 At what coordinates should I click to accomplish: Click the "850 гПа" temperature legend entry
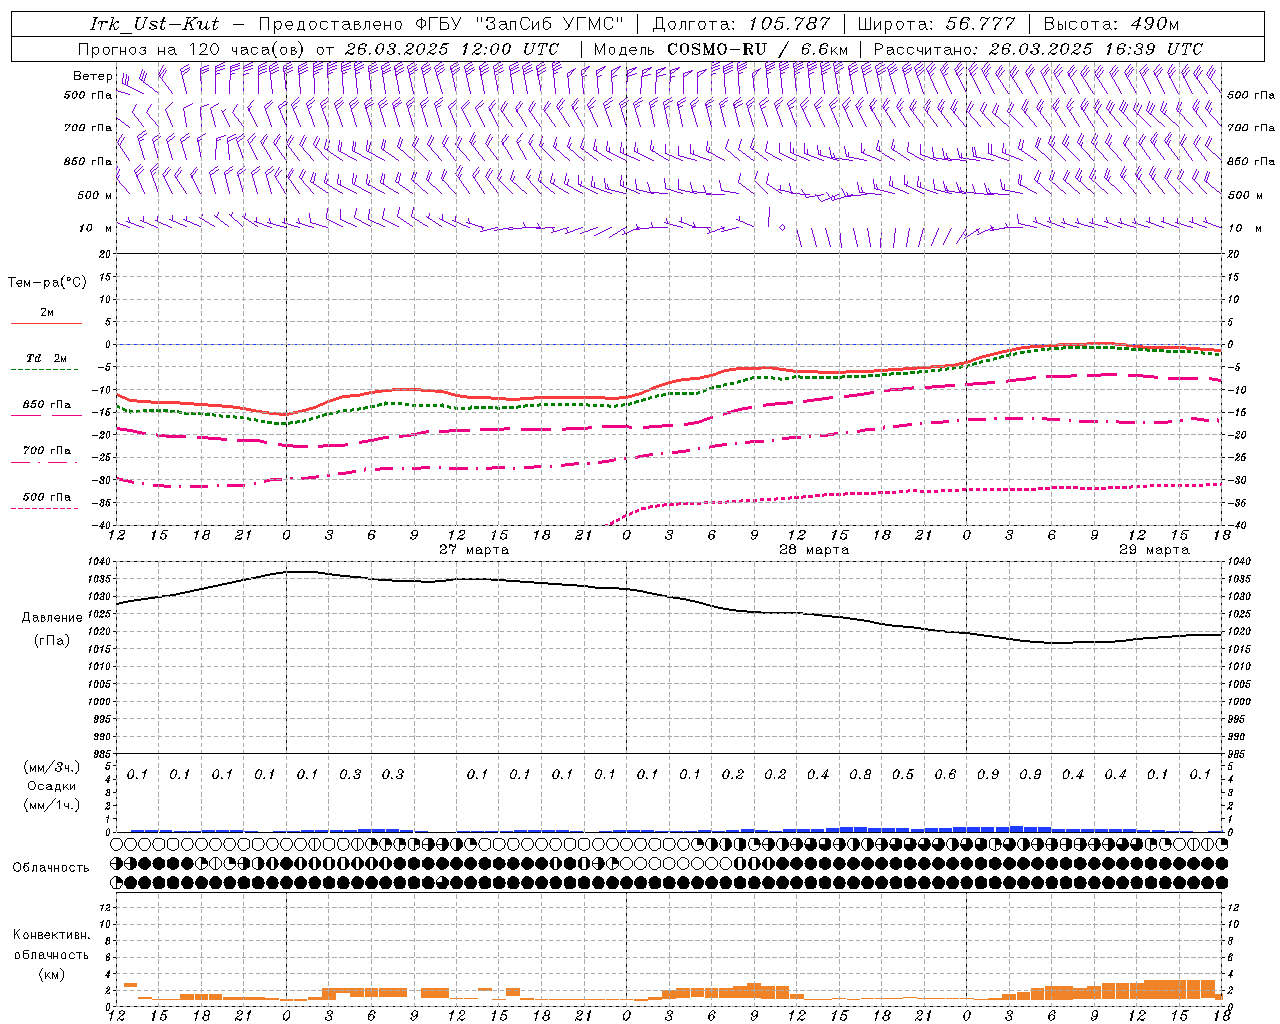47,405
